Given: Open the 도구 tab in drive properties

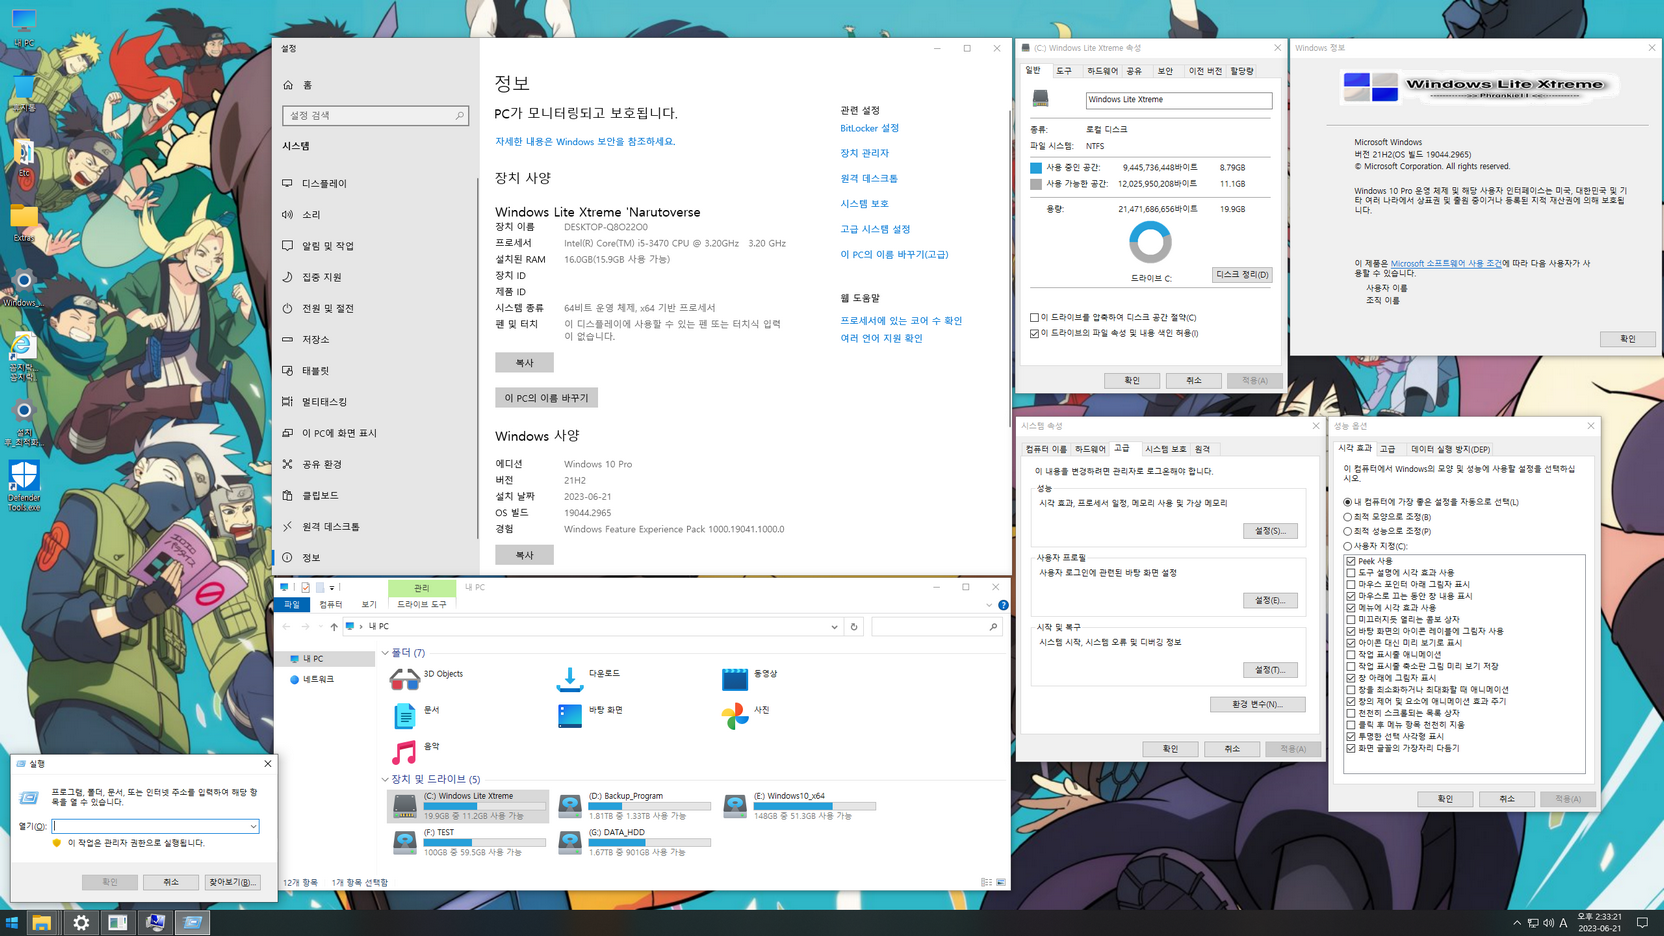Looking at the screenshot, I should [1064, 71].
